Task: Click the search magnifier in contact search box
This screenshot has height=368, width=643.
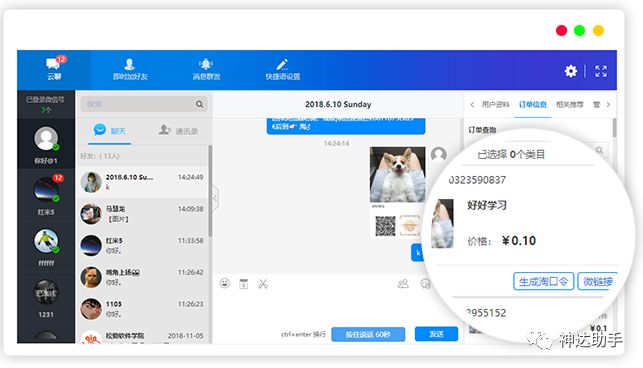Action: coord(199,104)
